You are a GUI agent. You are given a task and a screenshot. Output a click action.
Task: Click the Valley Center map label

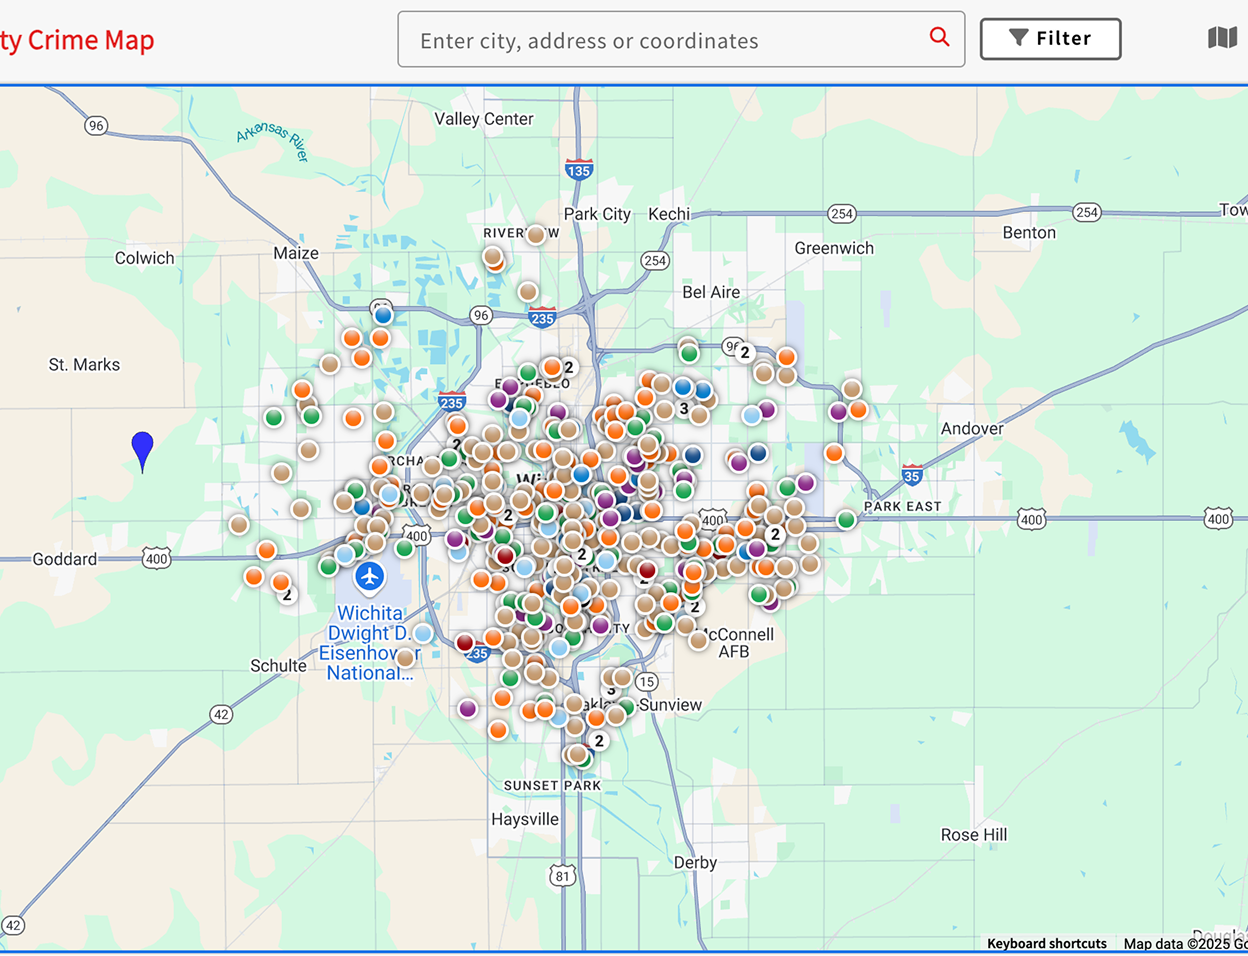pyautogui.click(x=484, y=119)
